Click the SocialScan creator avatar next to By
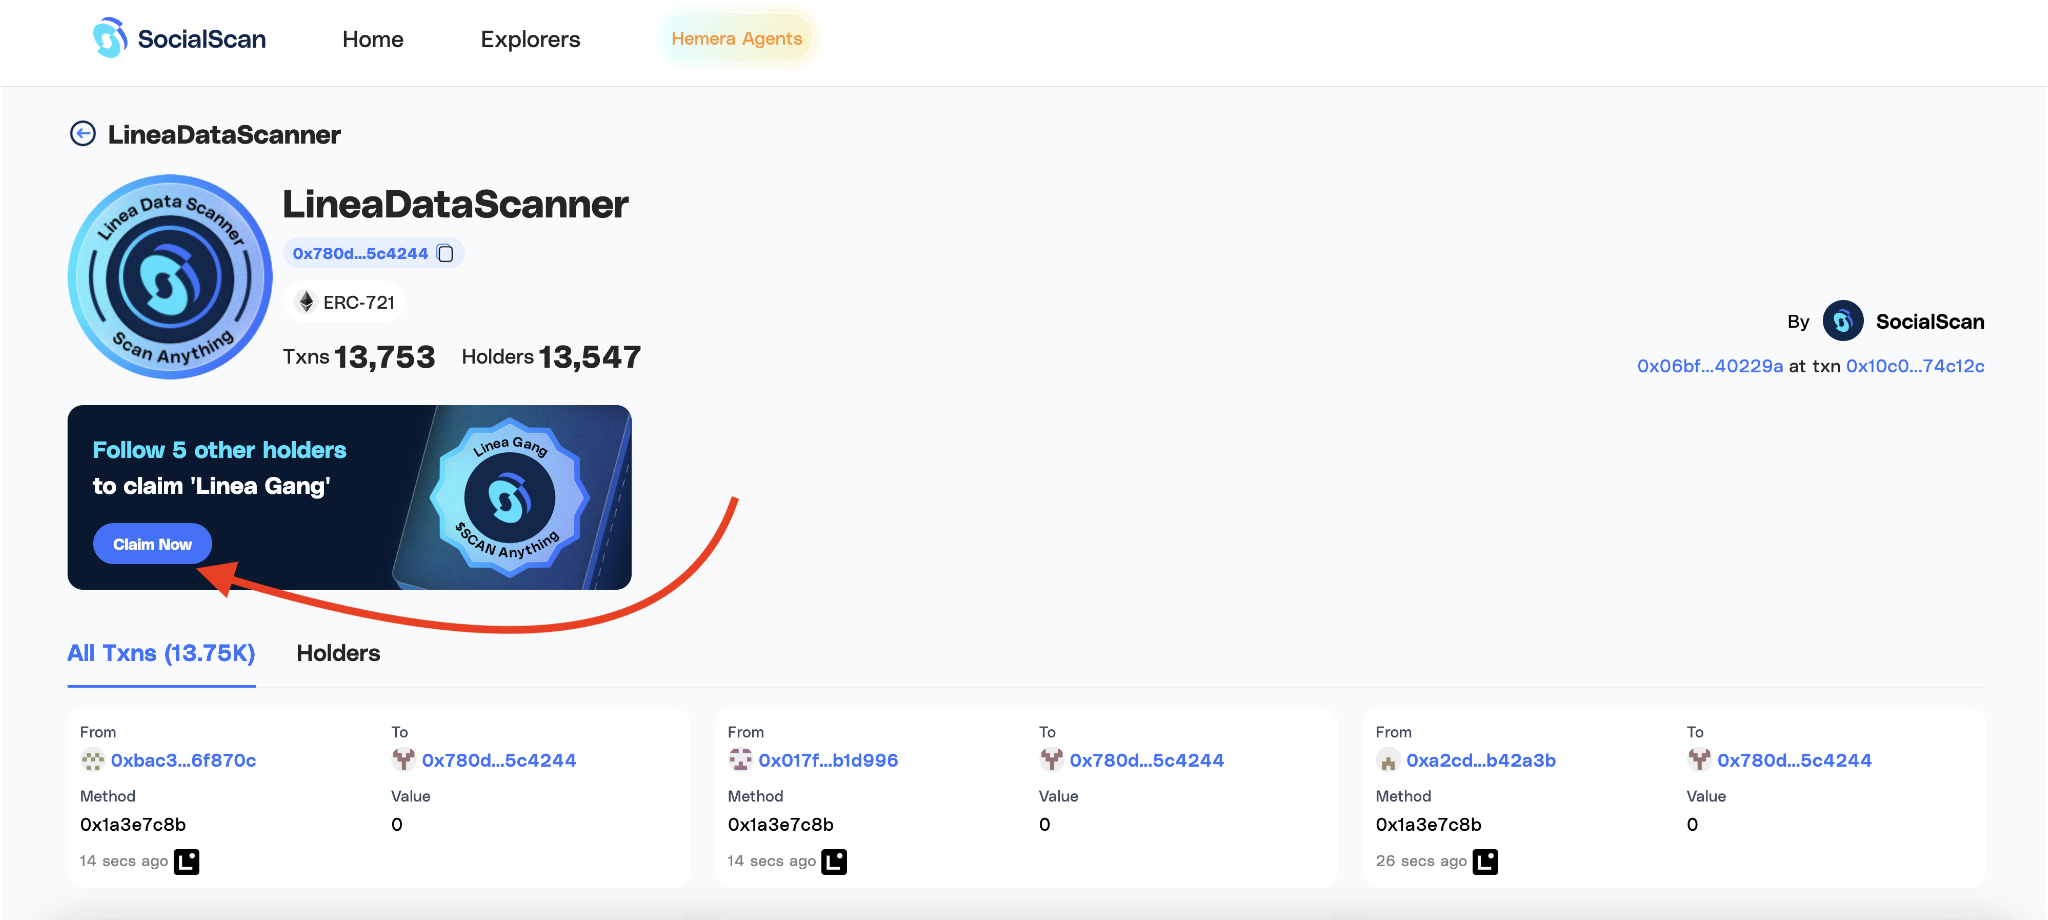 [1842, 321]
